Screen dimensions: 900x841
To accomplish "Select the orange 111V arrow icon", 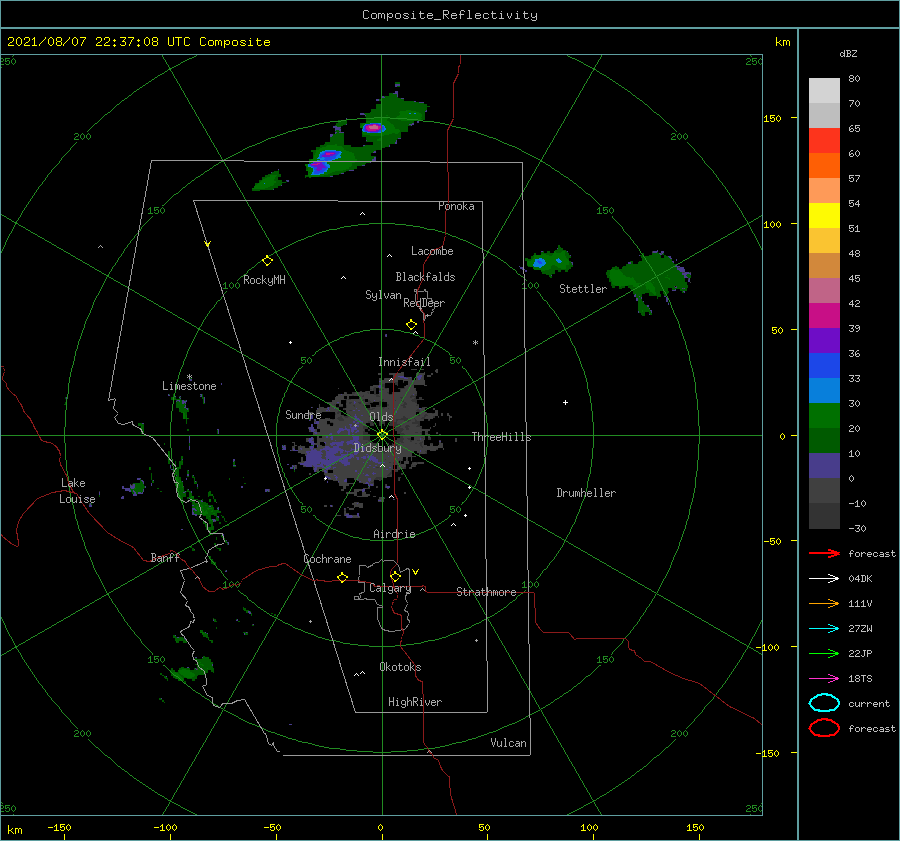I will tap(824, 603).
